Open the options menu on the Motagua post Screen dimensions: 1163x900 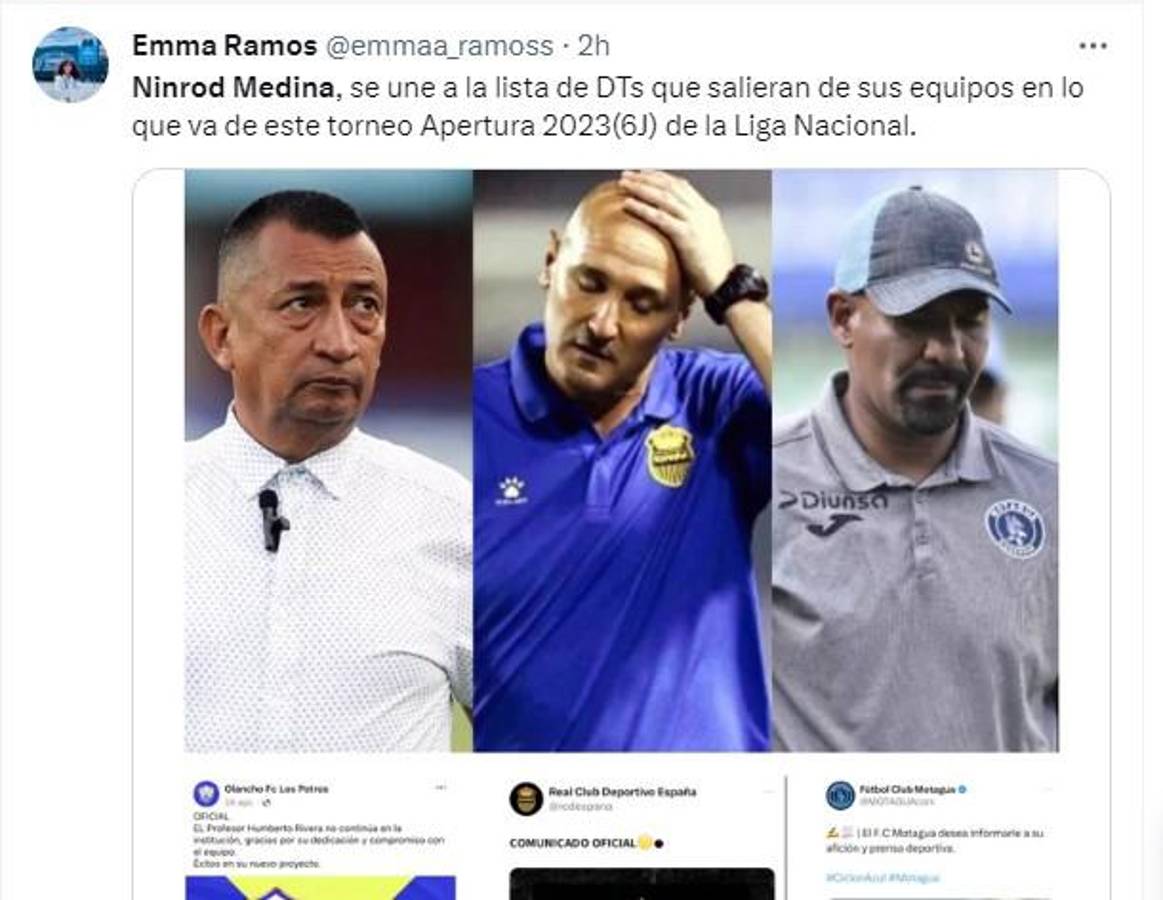[1049, 788]
